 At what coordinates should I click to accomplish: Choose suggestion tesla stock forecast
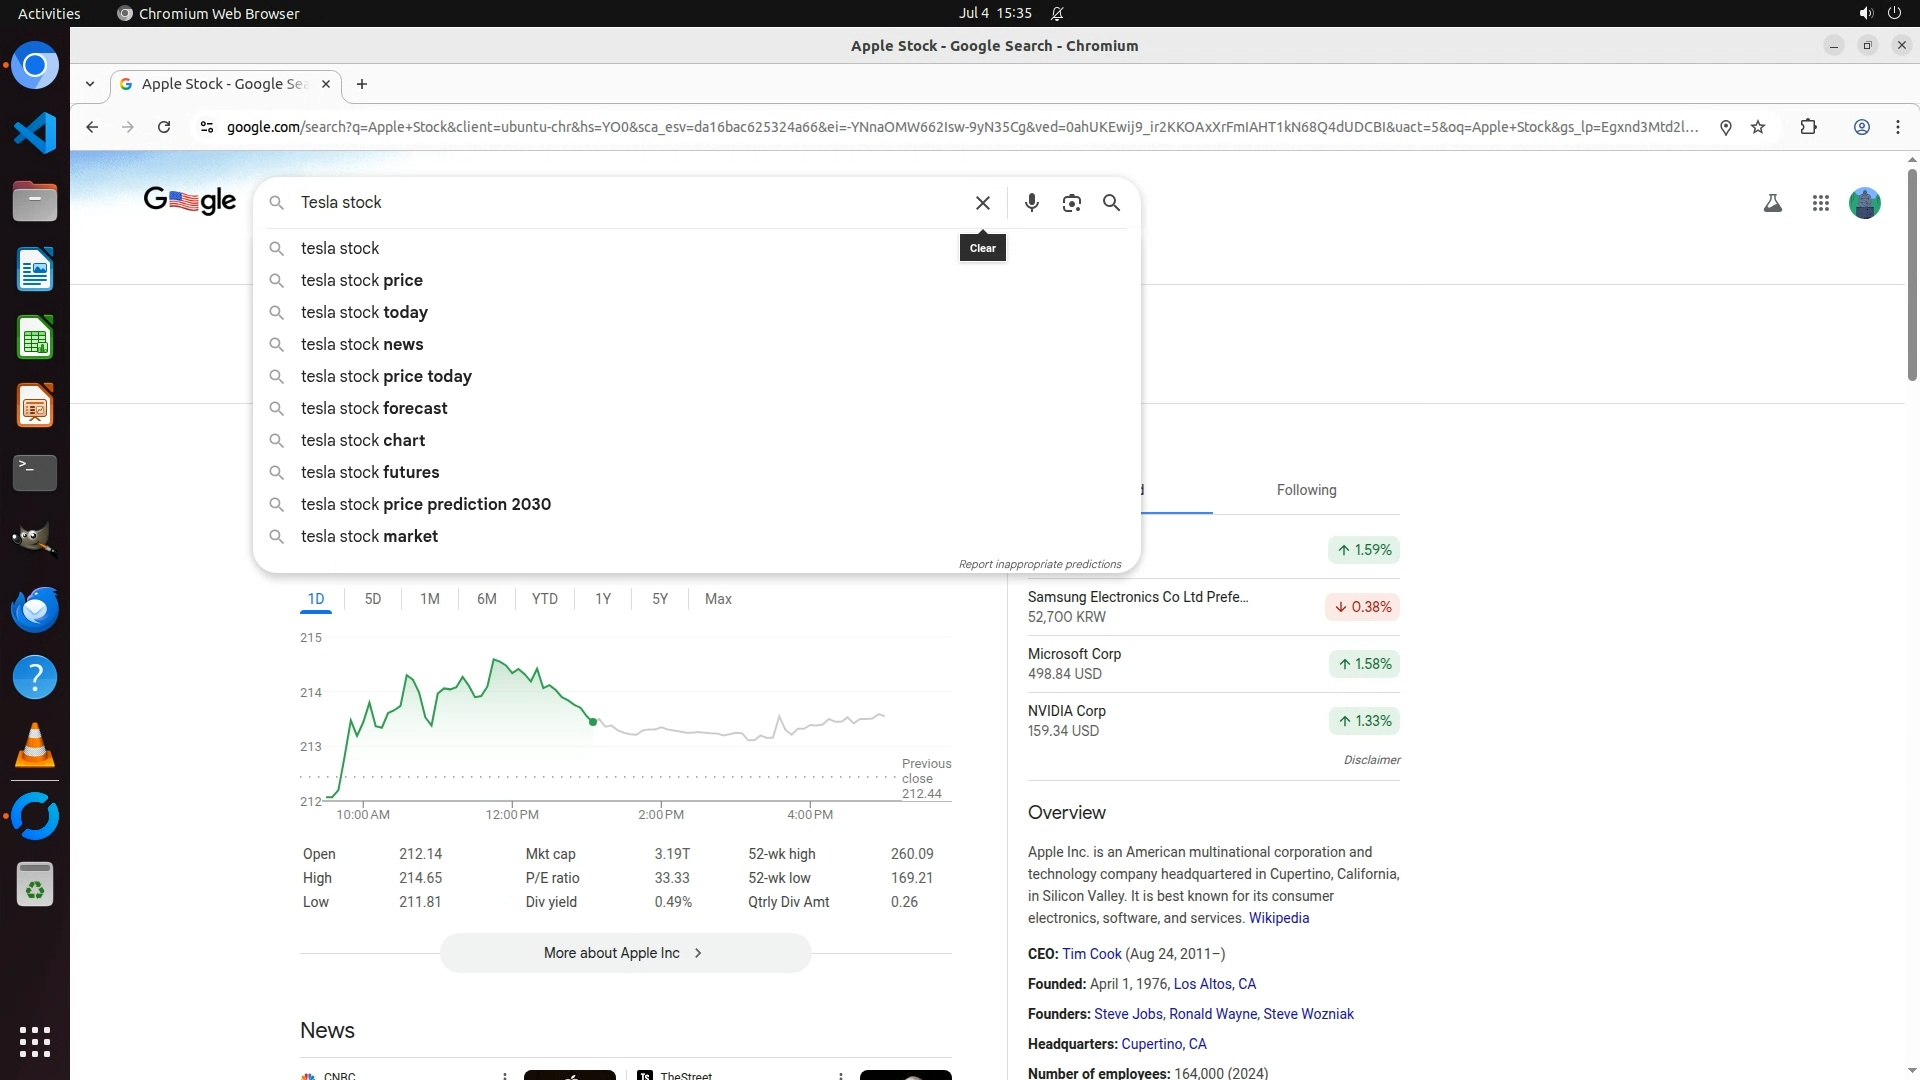(374, 408)
